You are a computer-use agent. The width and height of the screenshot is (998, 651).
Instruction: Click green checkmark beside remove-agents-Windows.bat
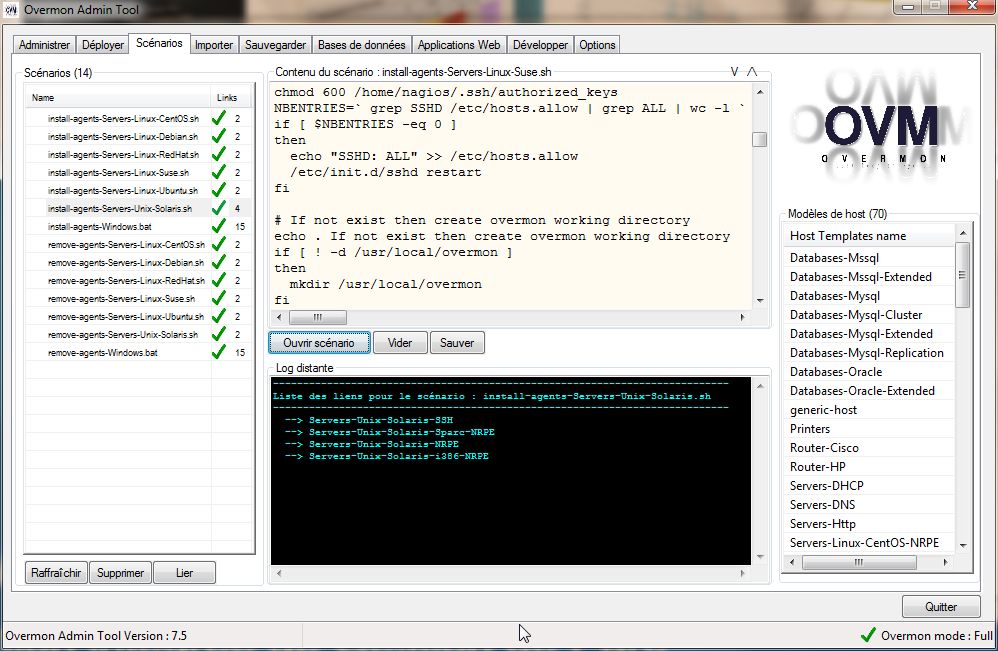point(219,353)
